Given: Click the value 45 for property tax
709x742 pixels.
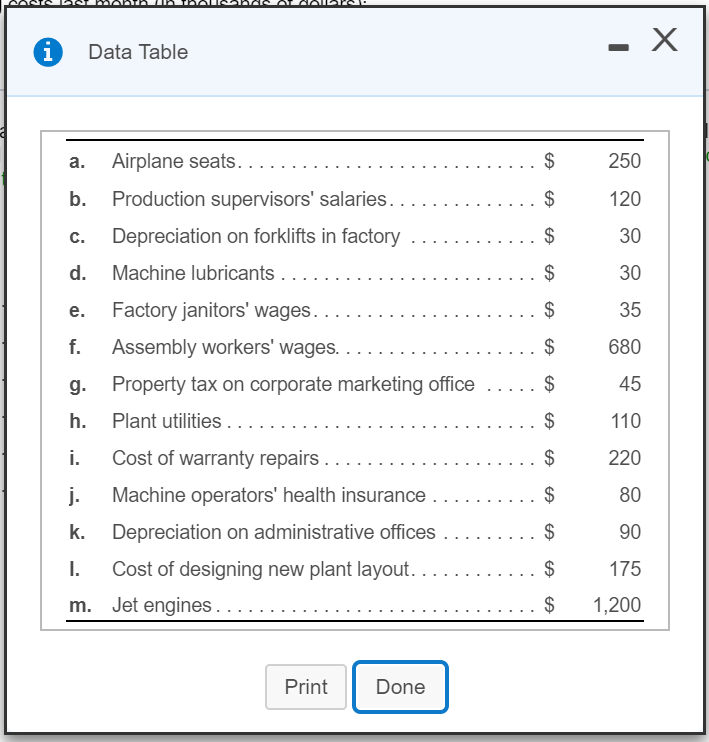Looking at the screenshot, I should (x=630, y=384).
